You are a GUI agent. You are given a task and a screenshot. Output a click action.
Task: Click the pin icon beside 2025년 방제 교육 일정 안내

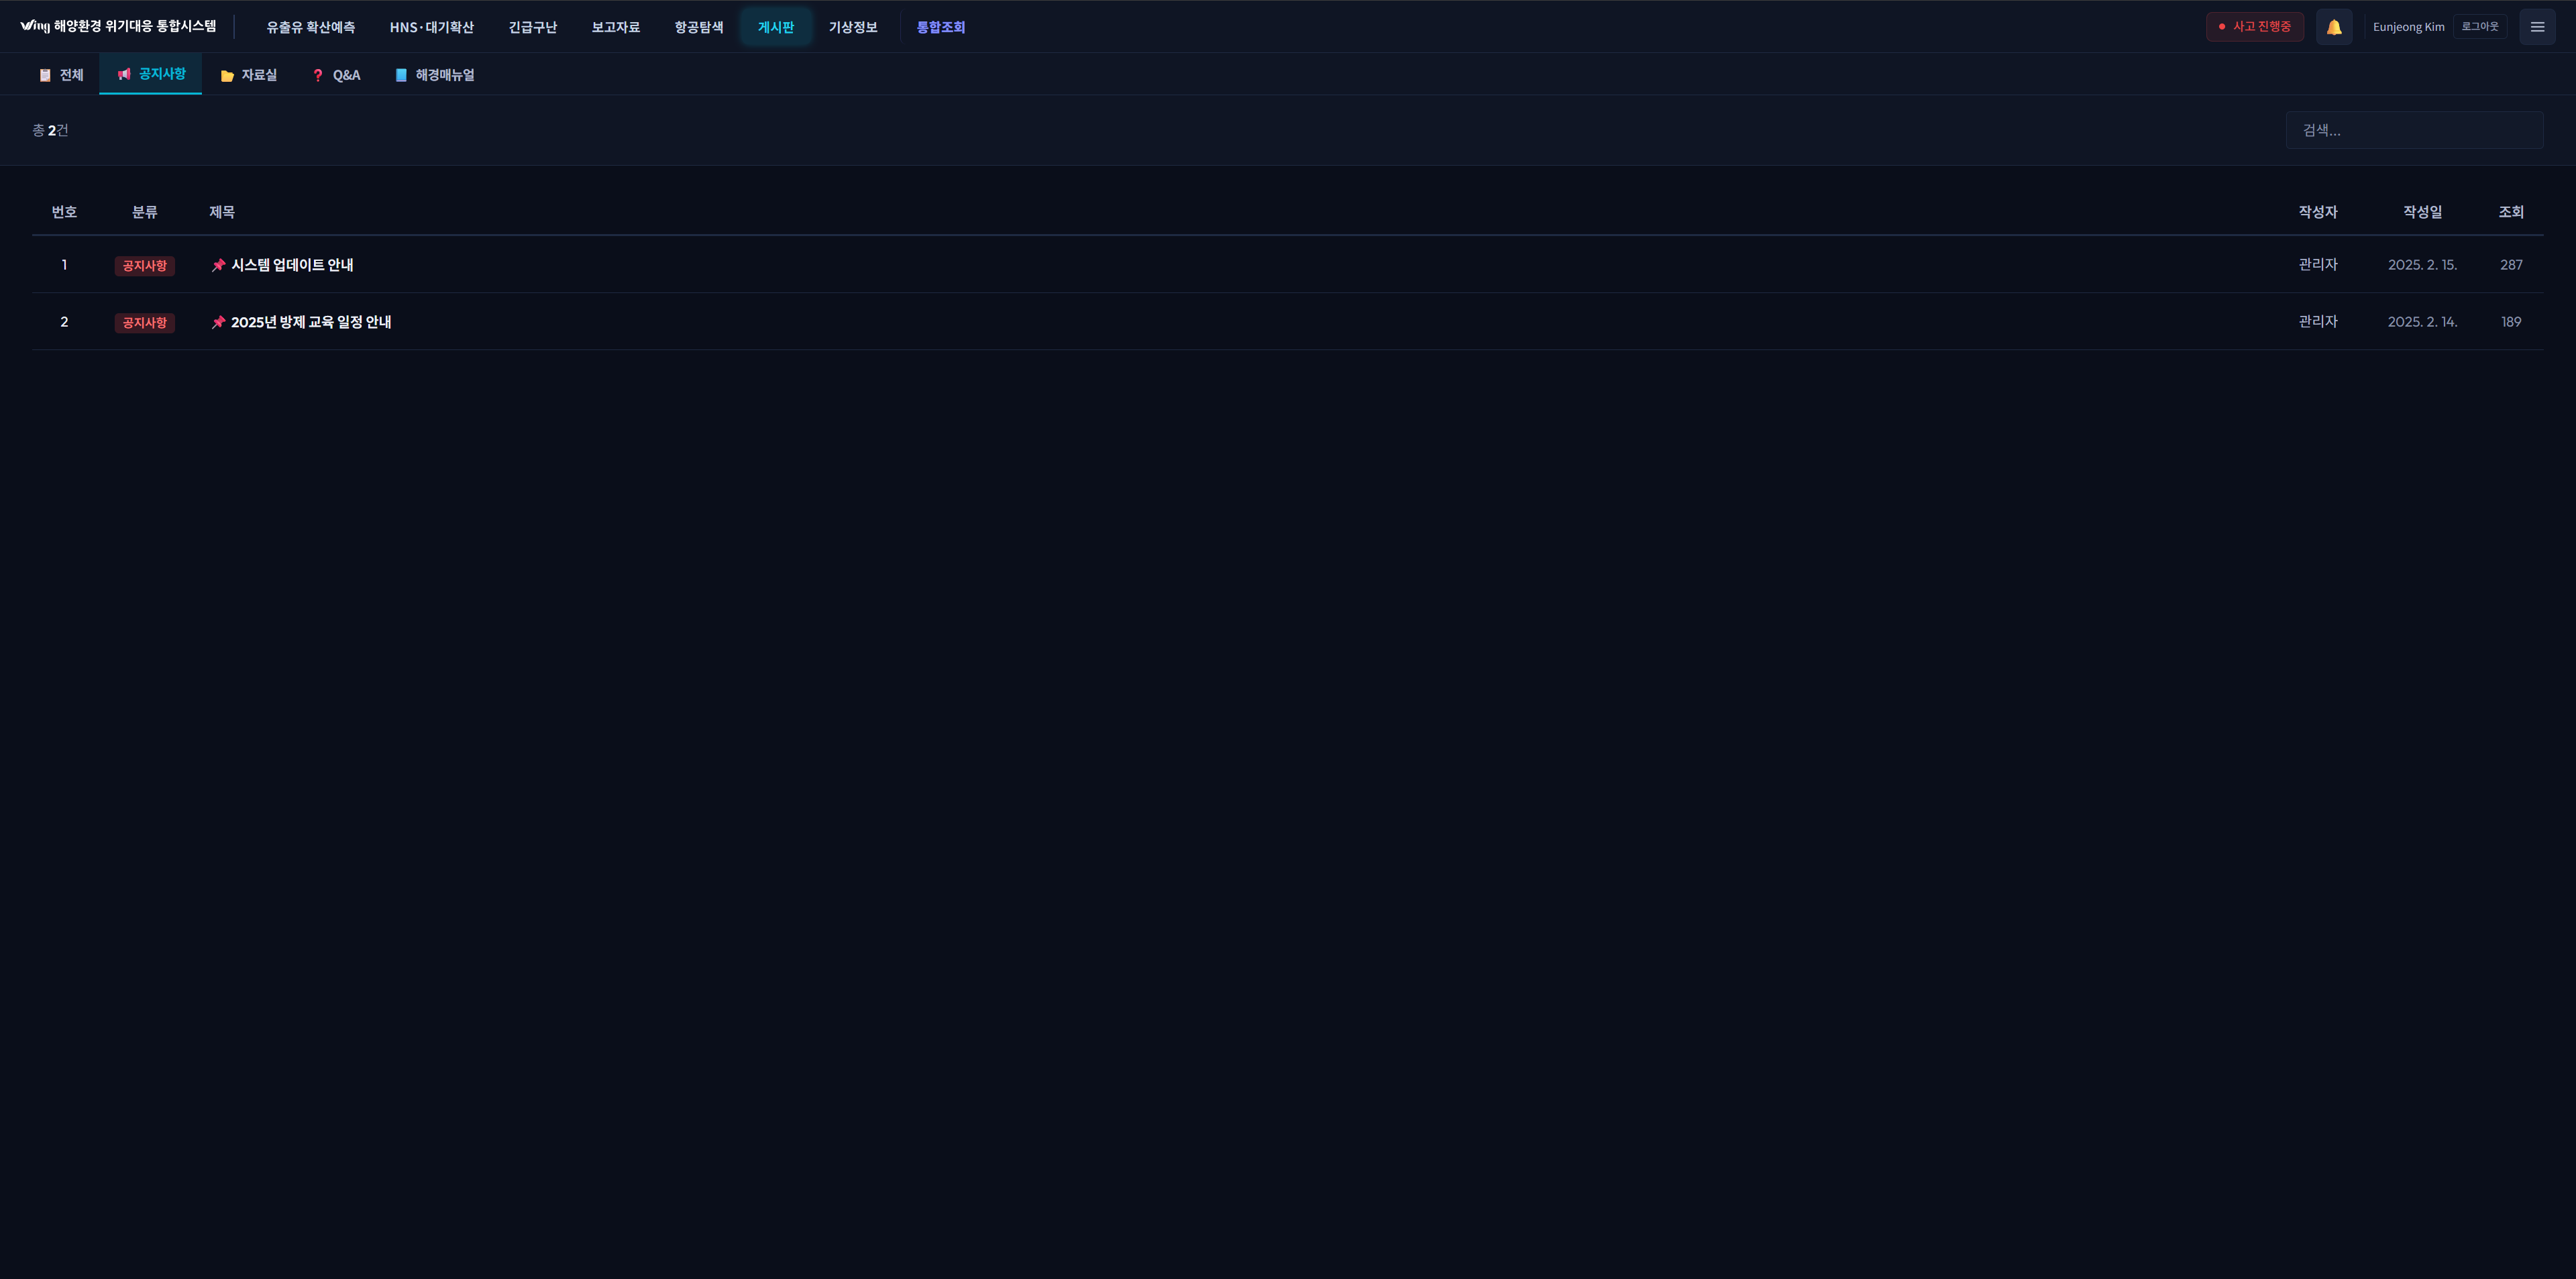(x=218, y=322)
